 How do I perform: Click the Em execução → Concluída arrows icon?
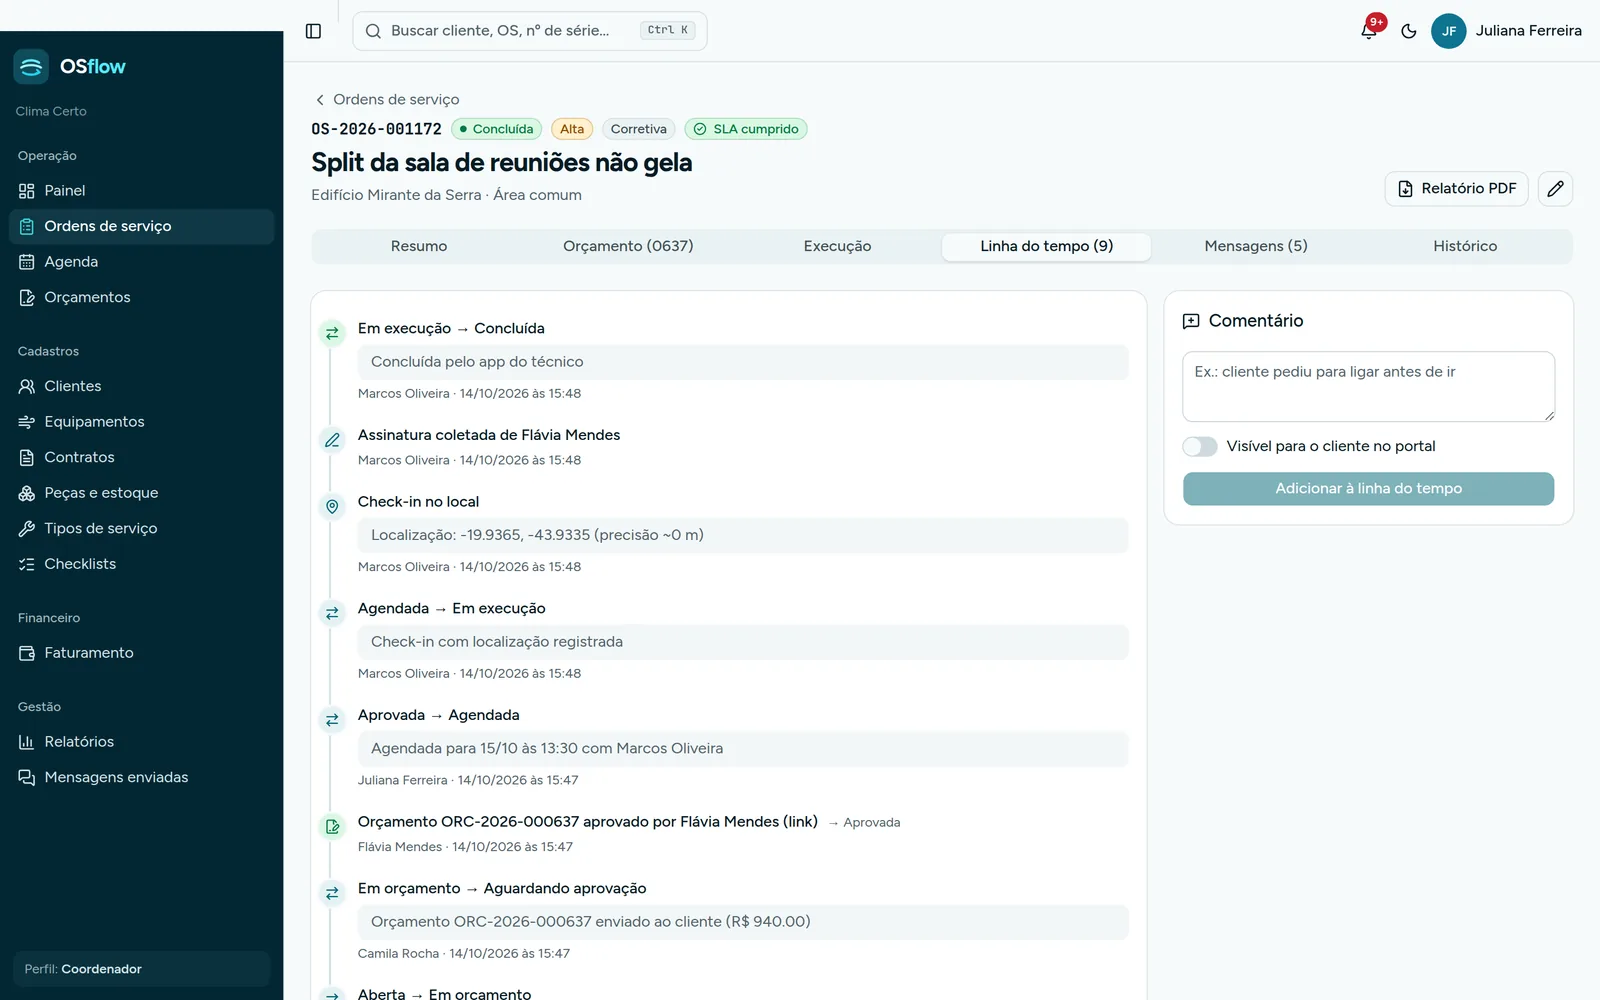pos(332,333)
